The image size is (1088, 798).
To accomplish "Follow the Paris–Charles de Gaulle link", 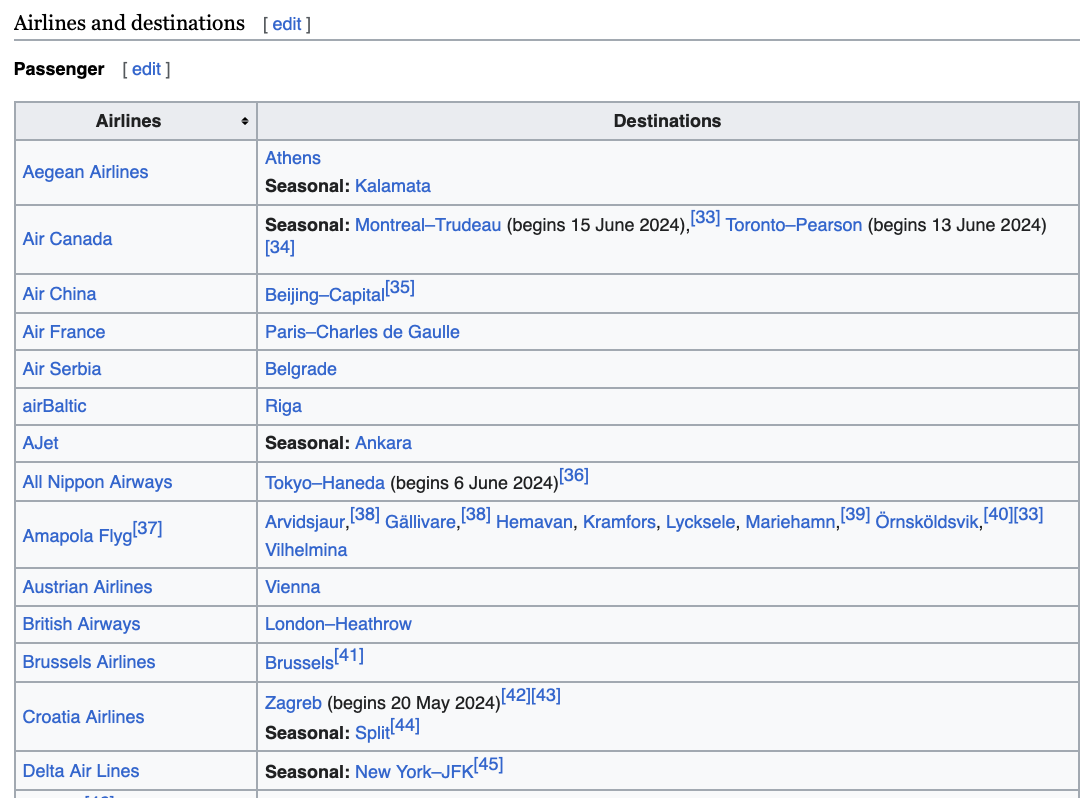I will coord(362,332).
